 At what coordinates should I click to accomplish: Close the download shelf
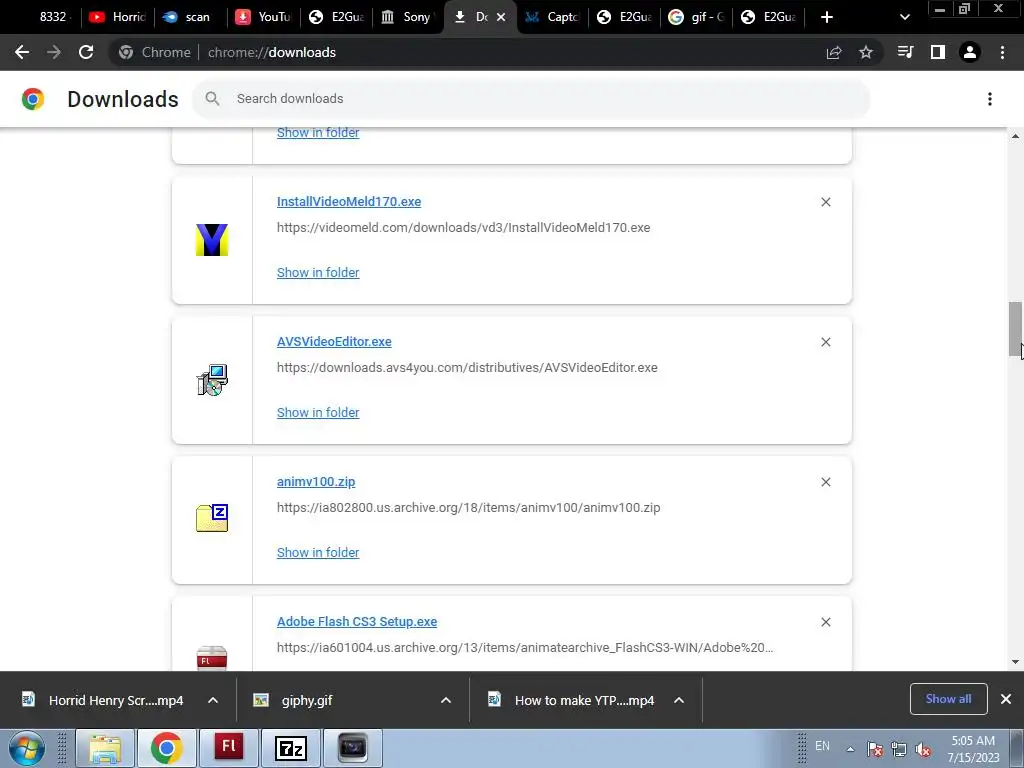(x=1006, y=699)
